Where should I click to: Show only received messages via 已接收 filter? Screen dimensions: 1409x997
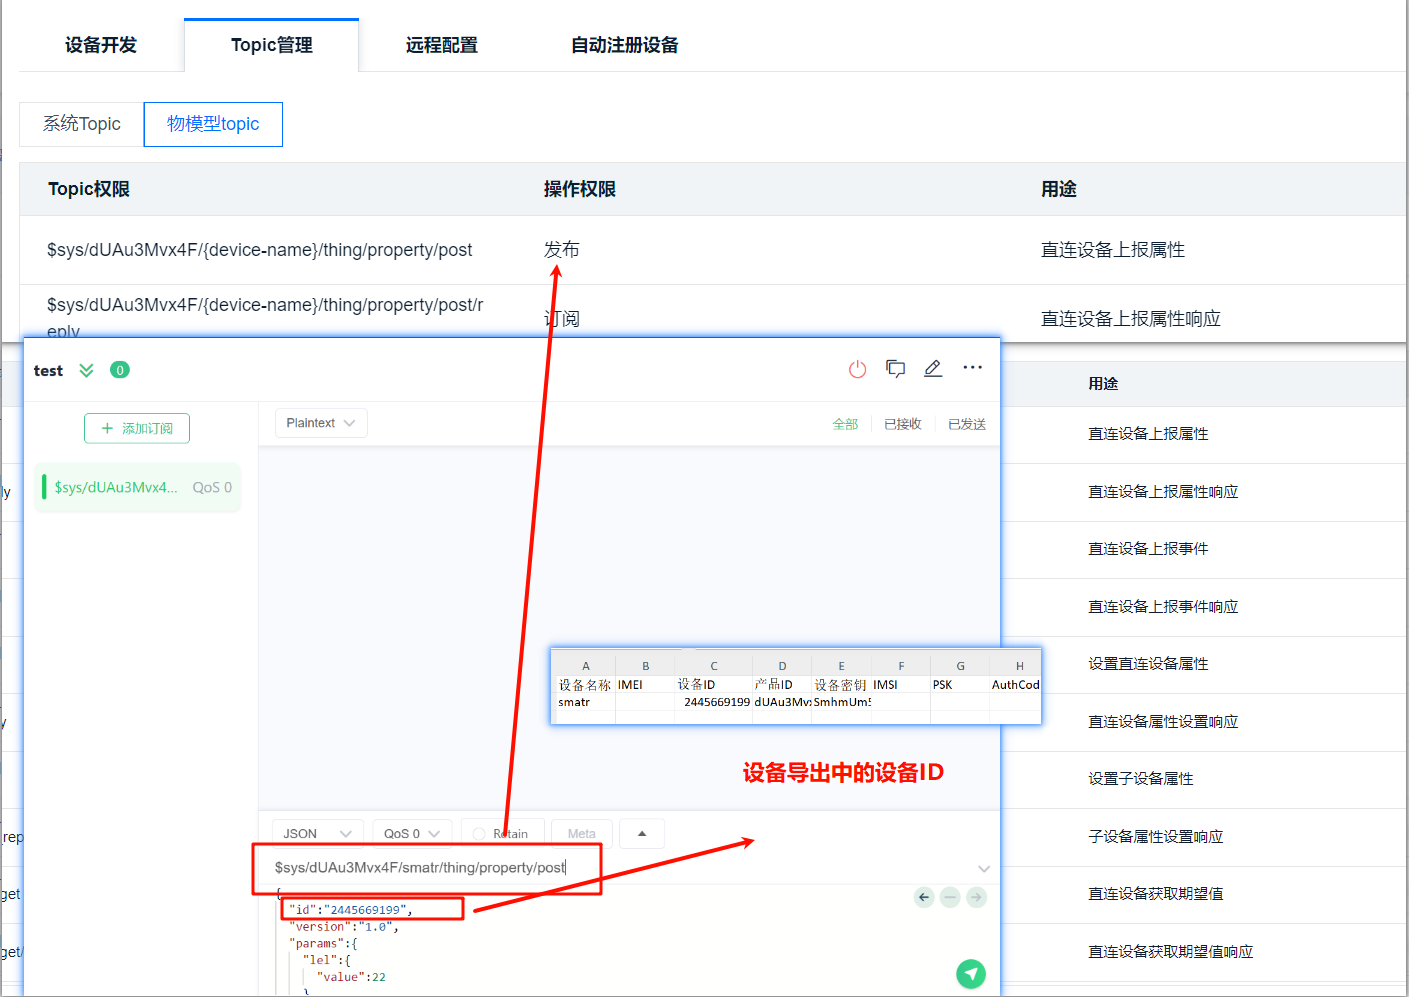pos(902,423)
